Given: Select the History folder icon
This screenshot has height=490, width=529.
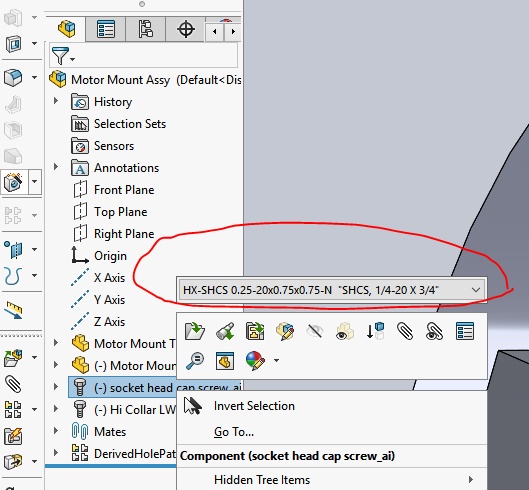Looking at the screenshot, I should pyautogui.click(x=80, y=102).
